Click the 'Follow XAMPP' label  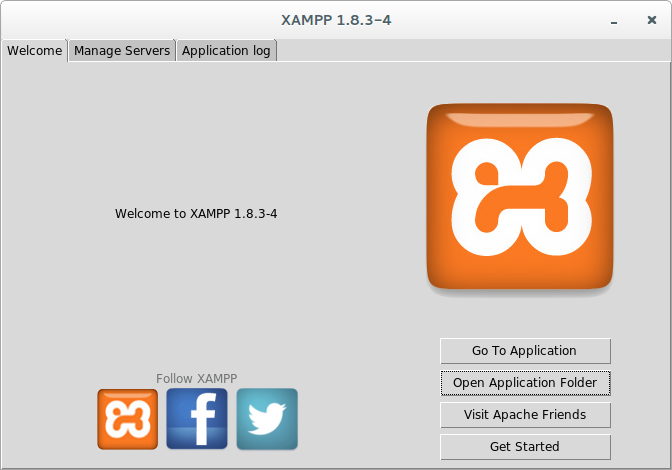(x=196, y=378)
